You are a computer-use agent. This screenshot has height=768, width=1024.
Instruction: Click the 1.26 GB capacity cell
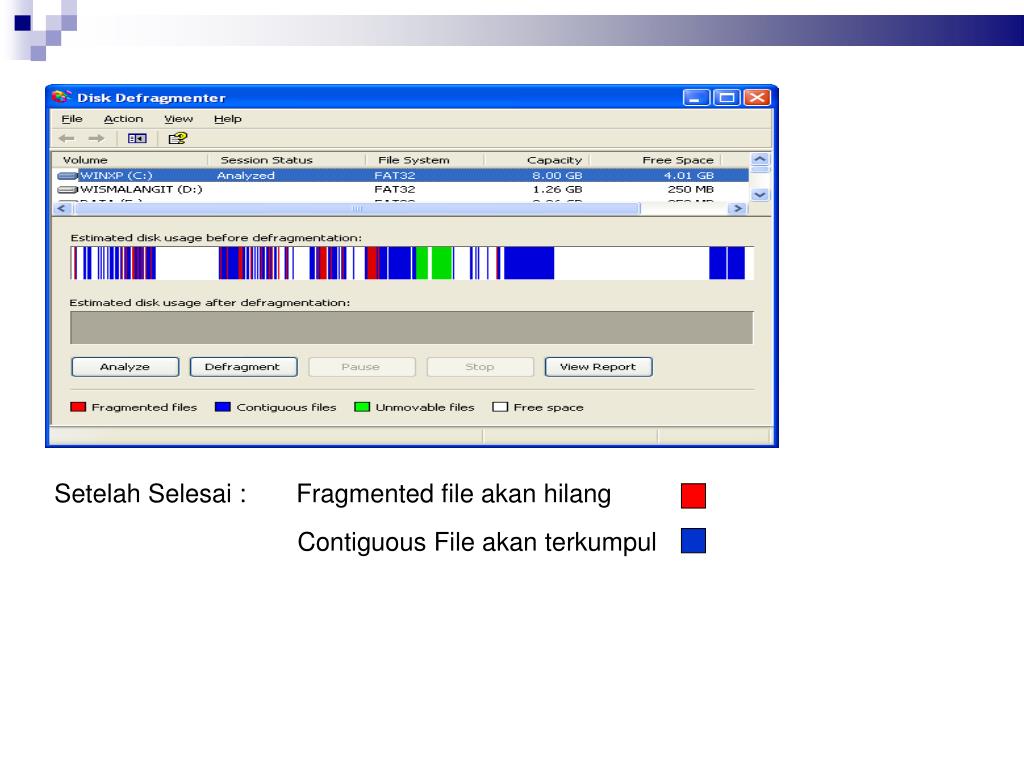[x=557, y=189]
